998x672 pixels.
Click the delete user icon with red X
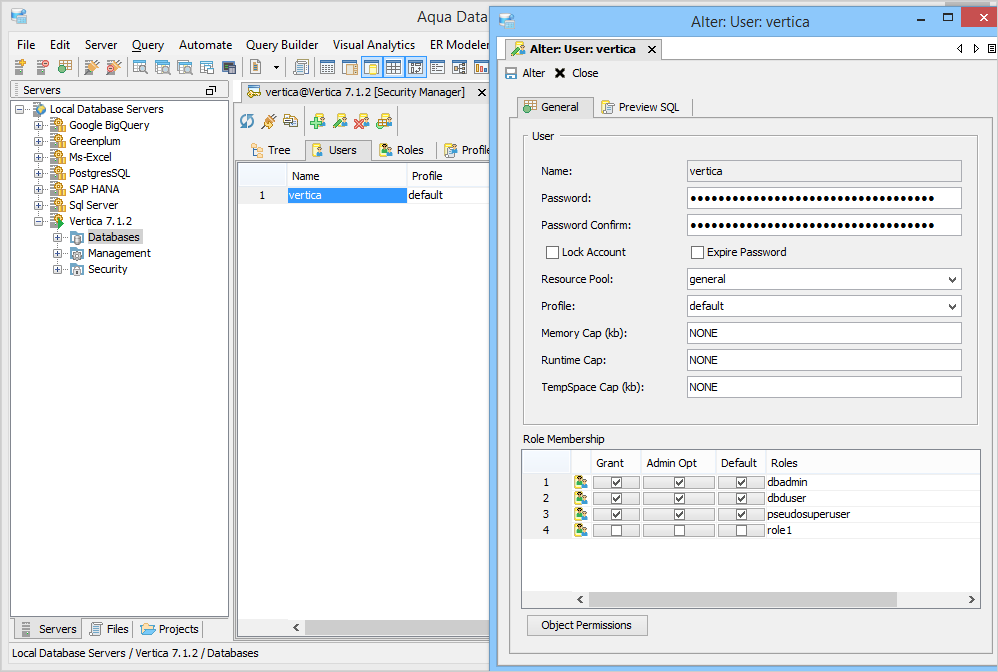(x=362, y=121)
